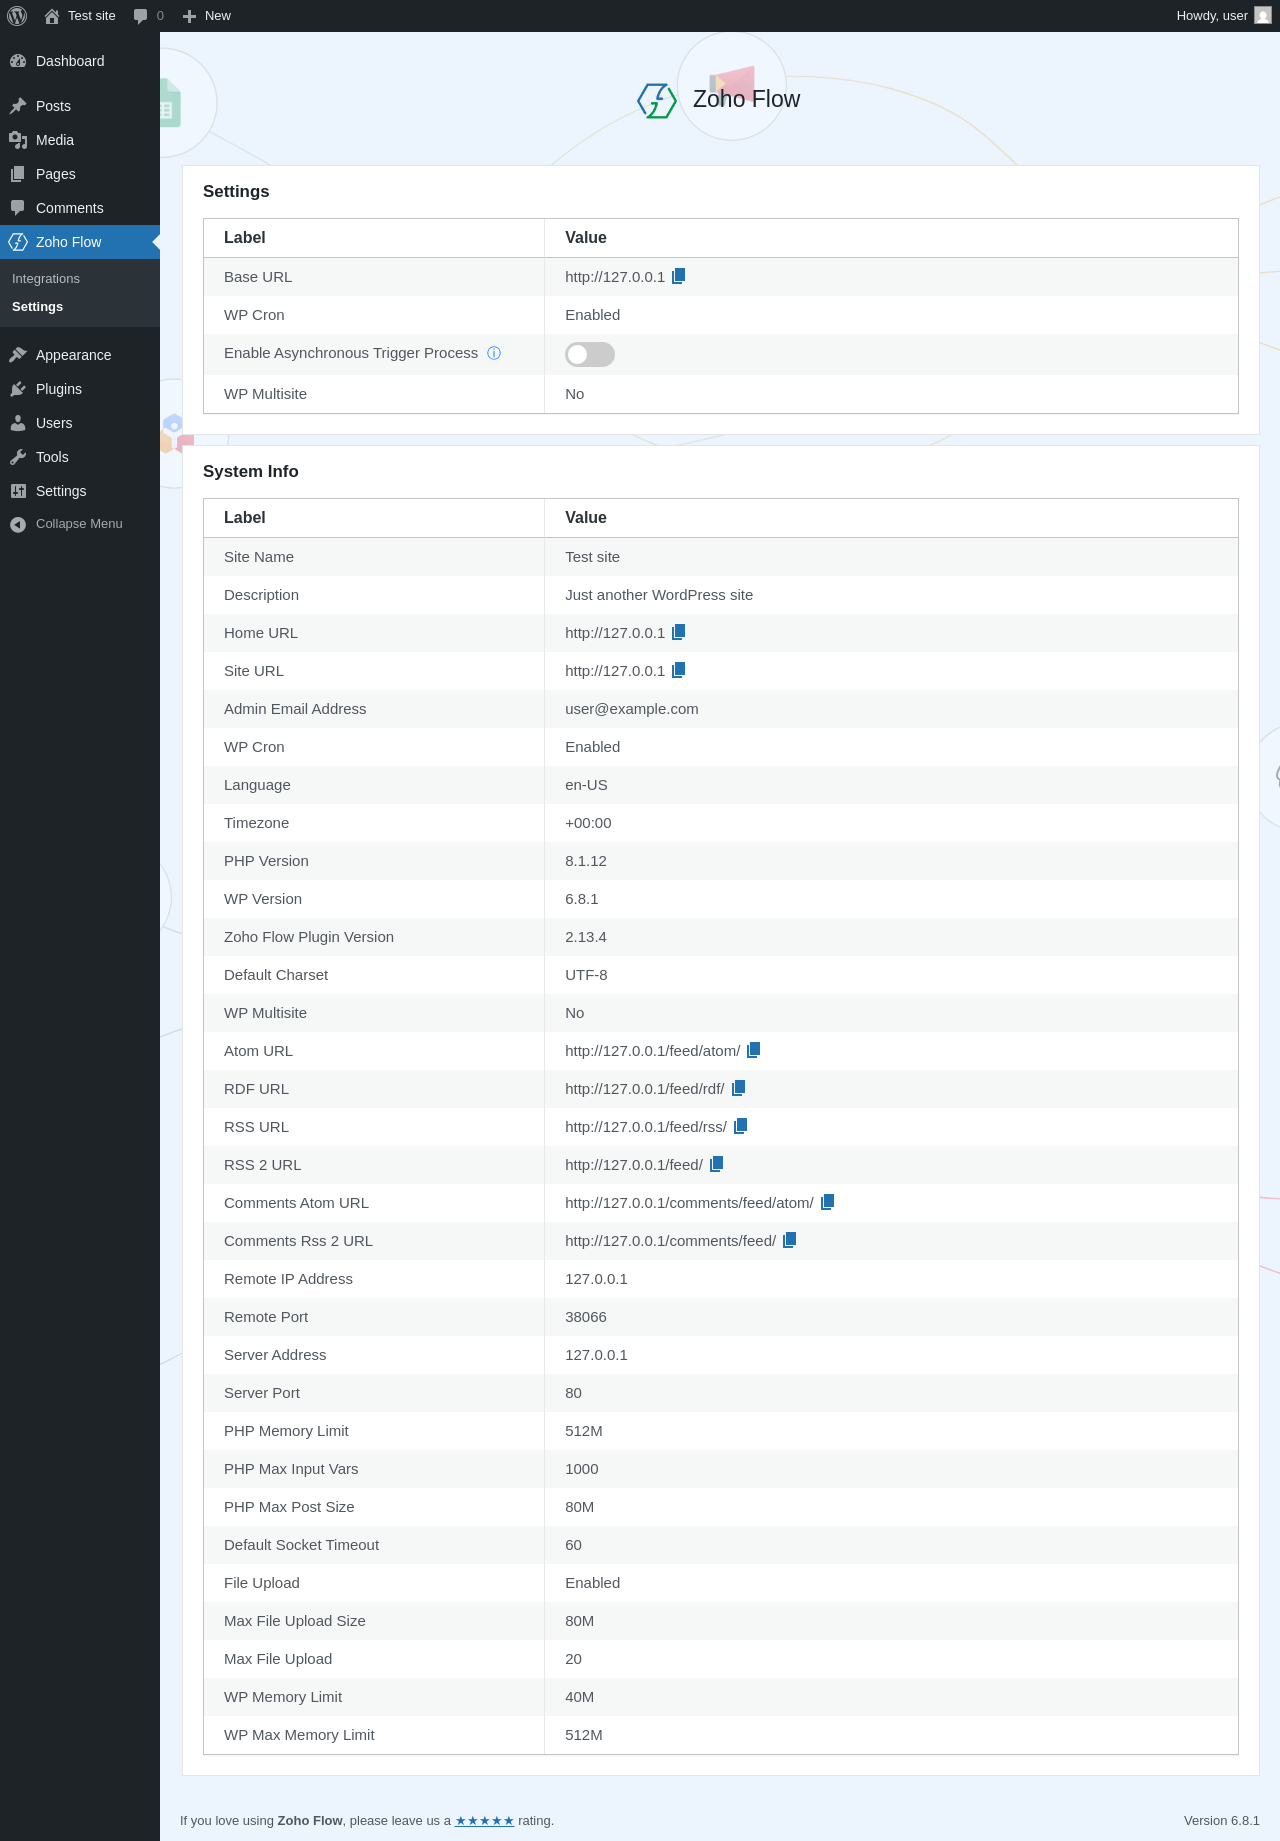
Task: Click the Remote Port value 38066
Action: pos(586,1317)
